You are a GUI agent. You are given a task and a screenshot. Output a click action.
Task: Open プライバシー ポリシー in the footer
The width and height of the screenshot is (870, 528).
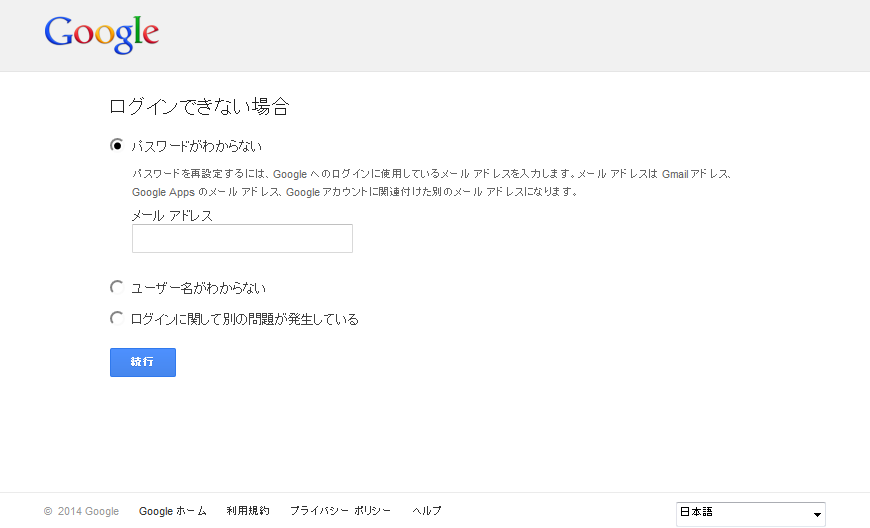tap(340, 511)
